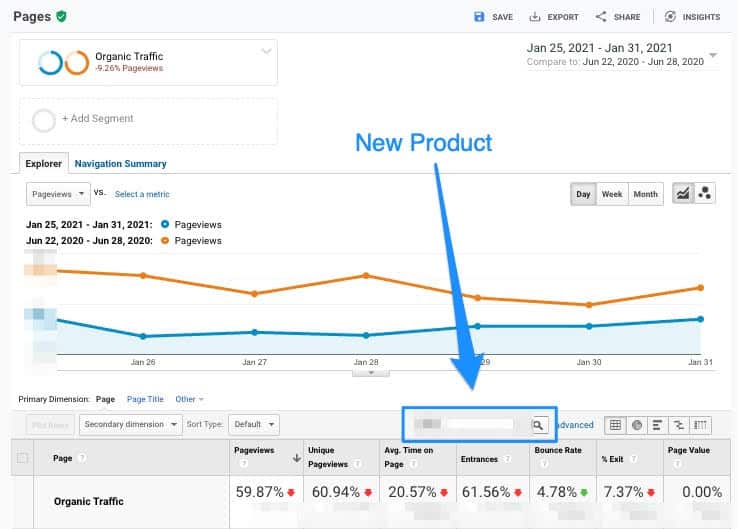Open the Sort Type Default dropdown
Image resolution: width=738 pixels, height=529 pixels.
pos(254,425)
